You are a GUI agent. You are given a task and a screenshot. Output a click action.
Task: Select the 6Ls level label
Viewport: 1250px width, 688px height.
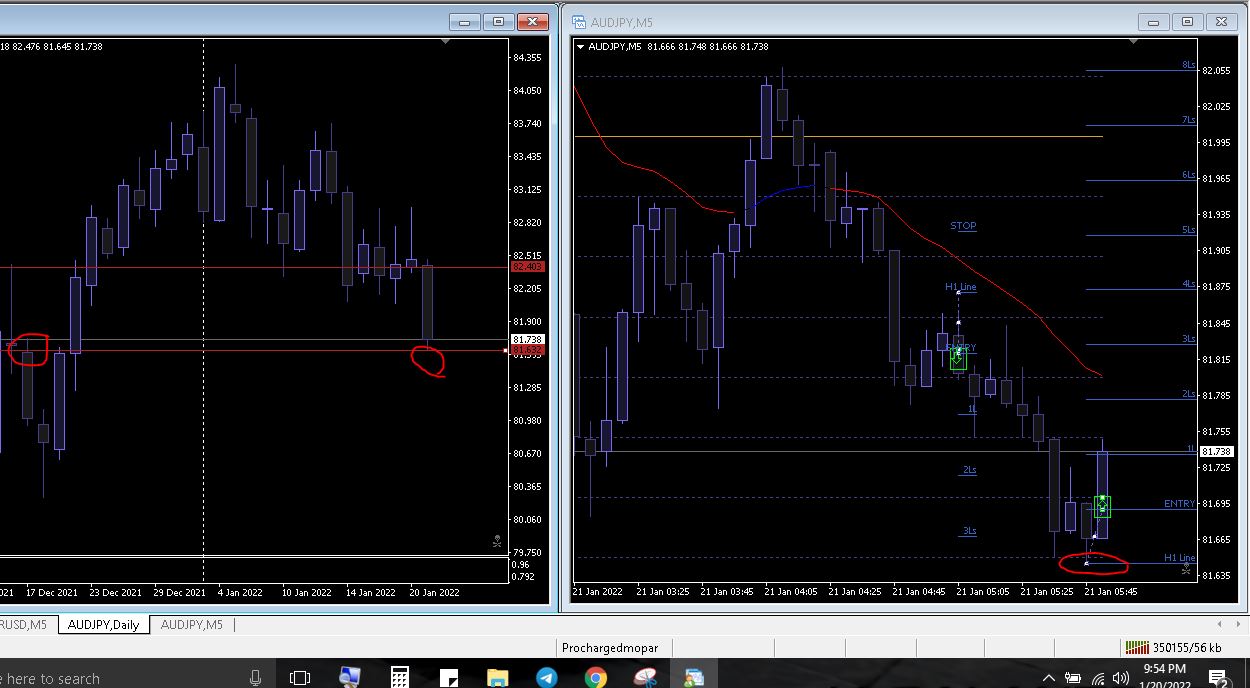click(x=1188, y=175)
